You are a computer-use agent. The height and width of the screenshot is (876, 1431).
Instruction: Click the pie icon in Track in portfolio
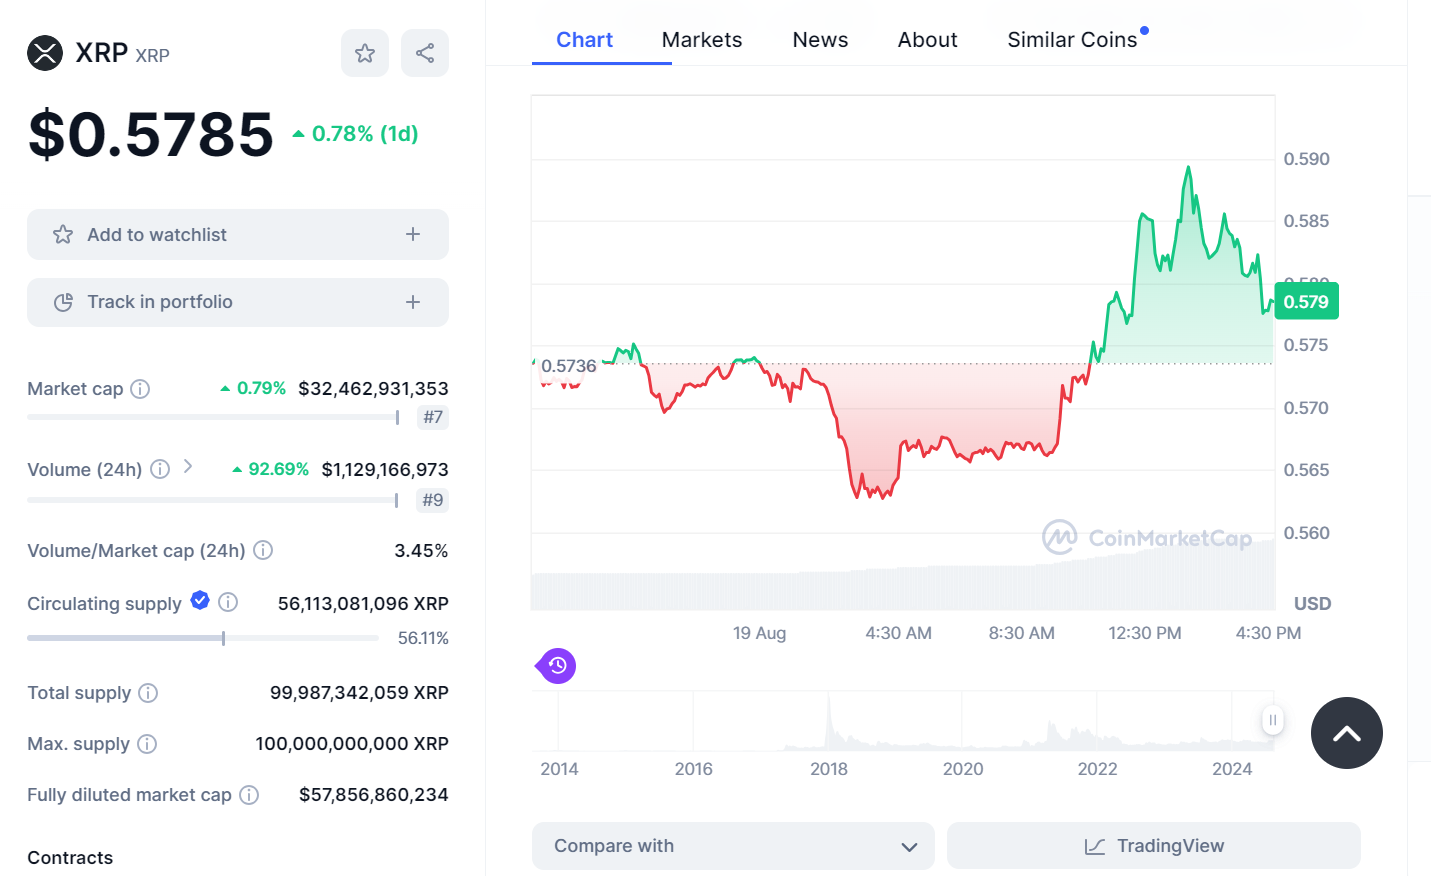coord(63,302)
